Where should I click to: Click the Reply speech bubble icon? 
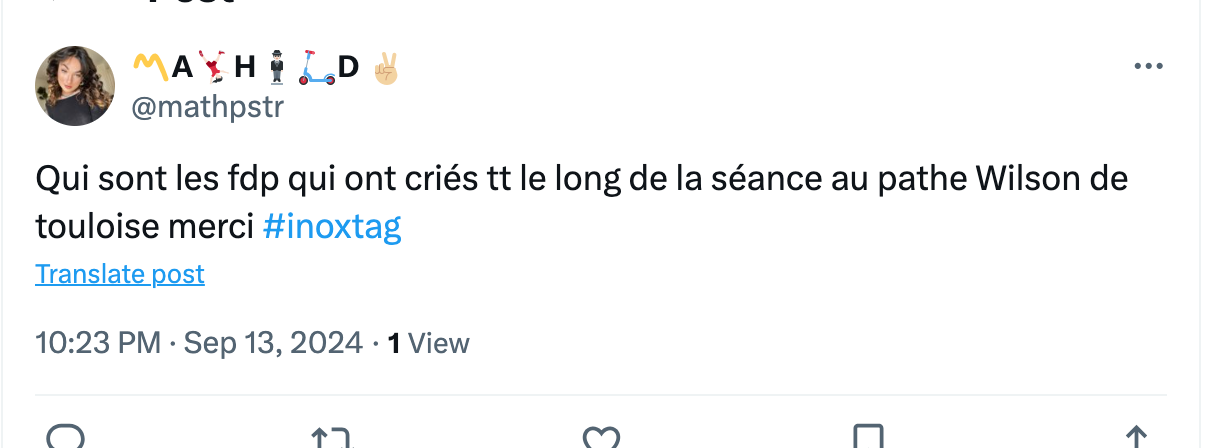(x=65, y=437)
